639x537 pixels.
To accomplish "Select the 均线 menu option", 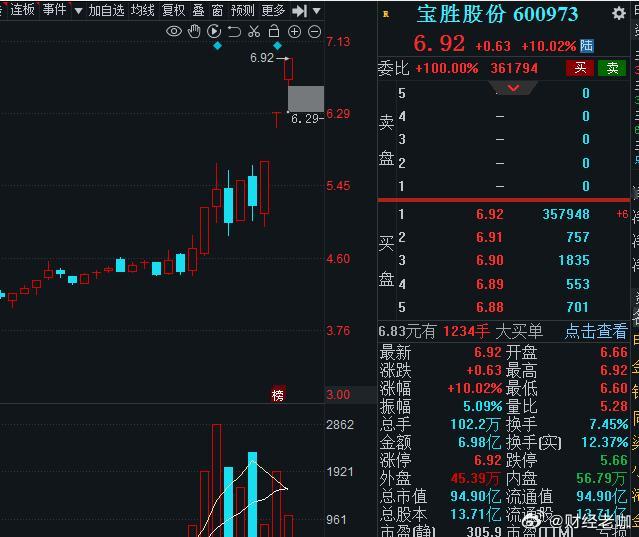I will (143, 10).
